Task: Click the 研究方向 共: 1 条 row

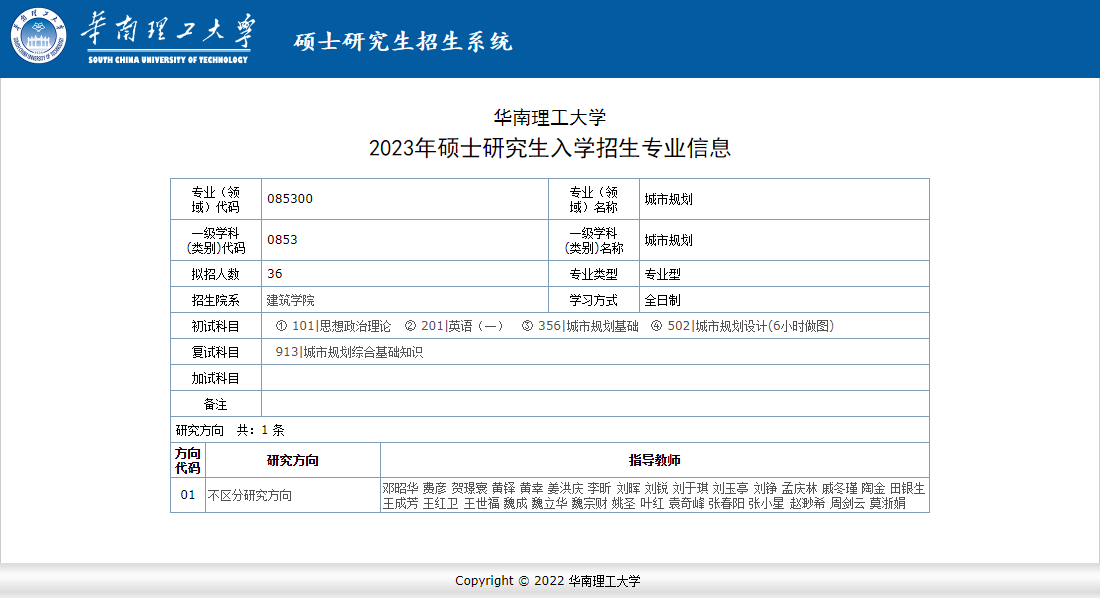Action: coord(550,430)
